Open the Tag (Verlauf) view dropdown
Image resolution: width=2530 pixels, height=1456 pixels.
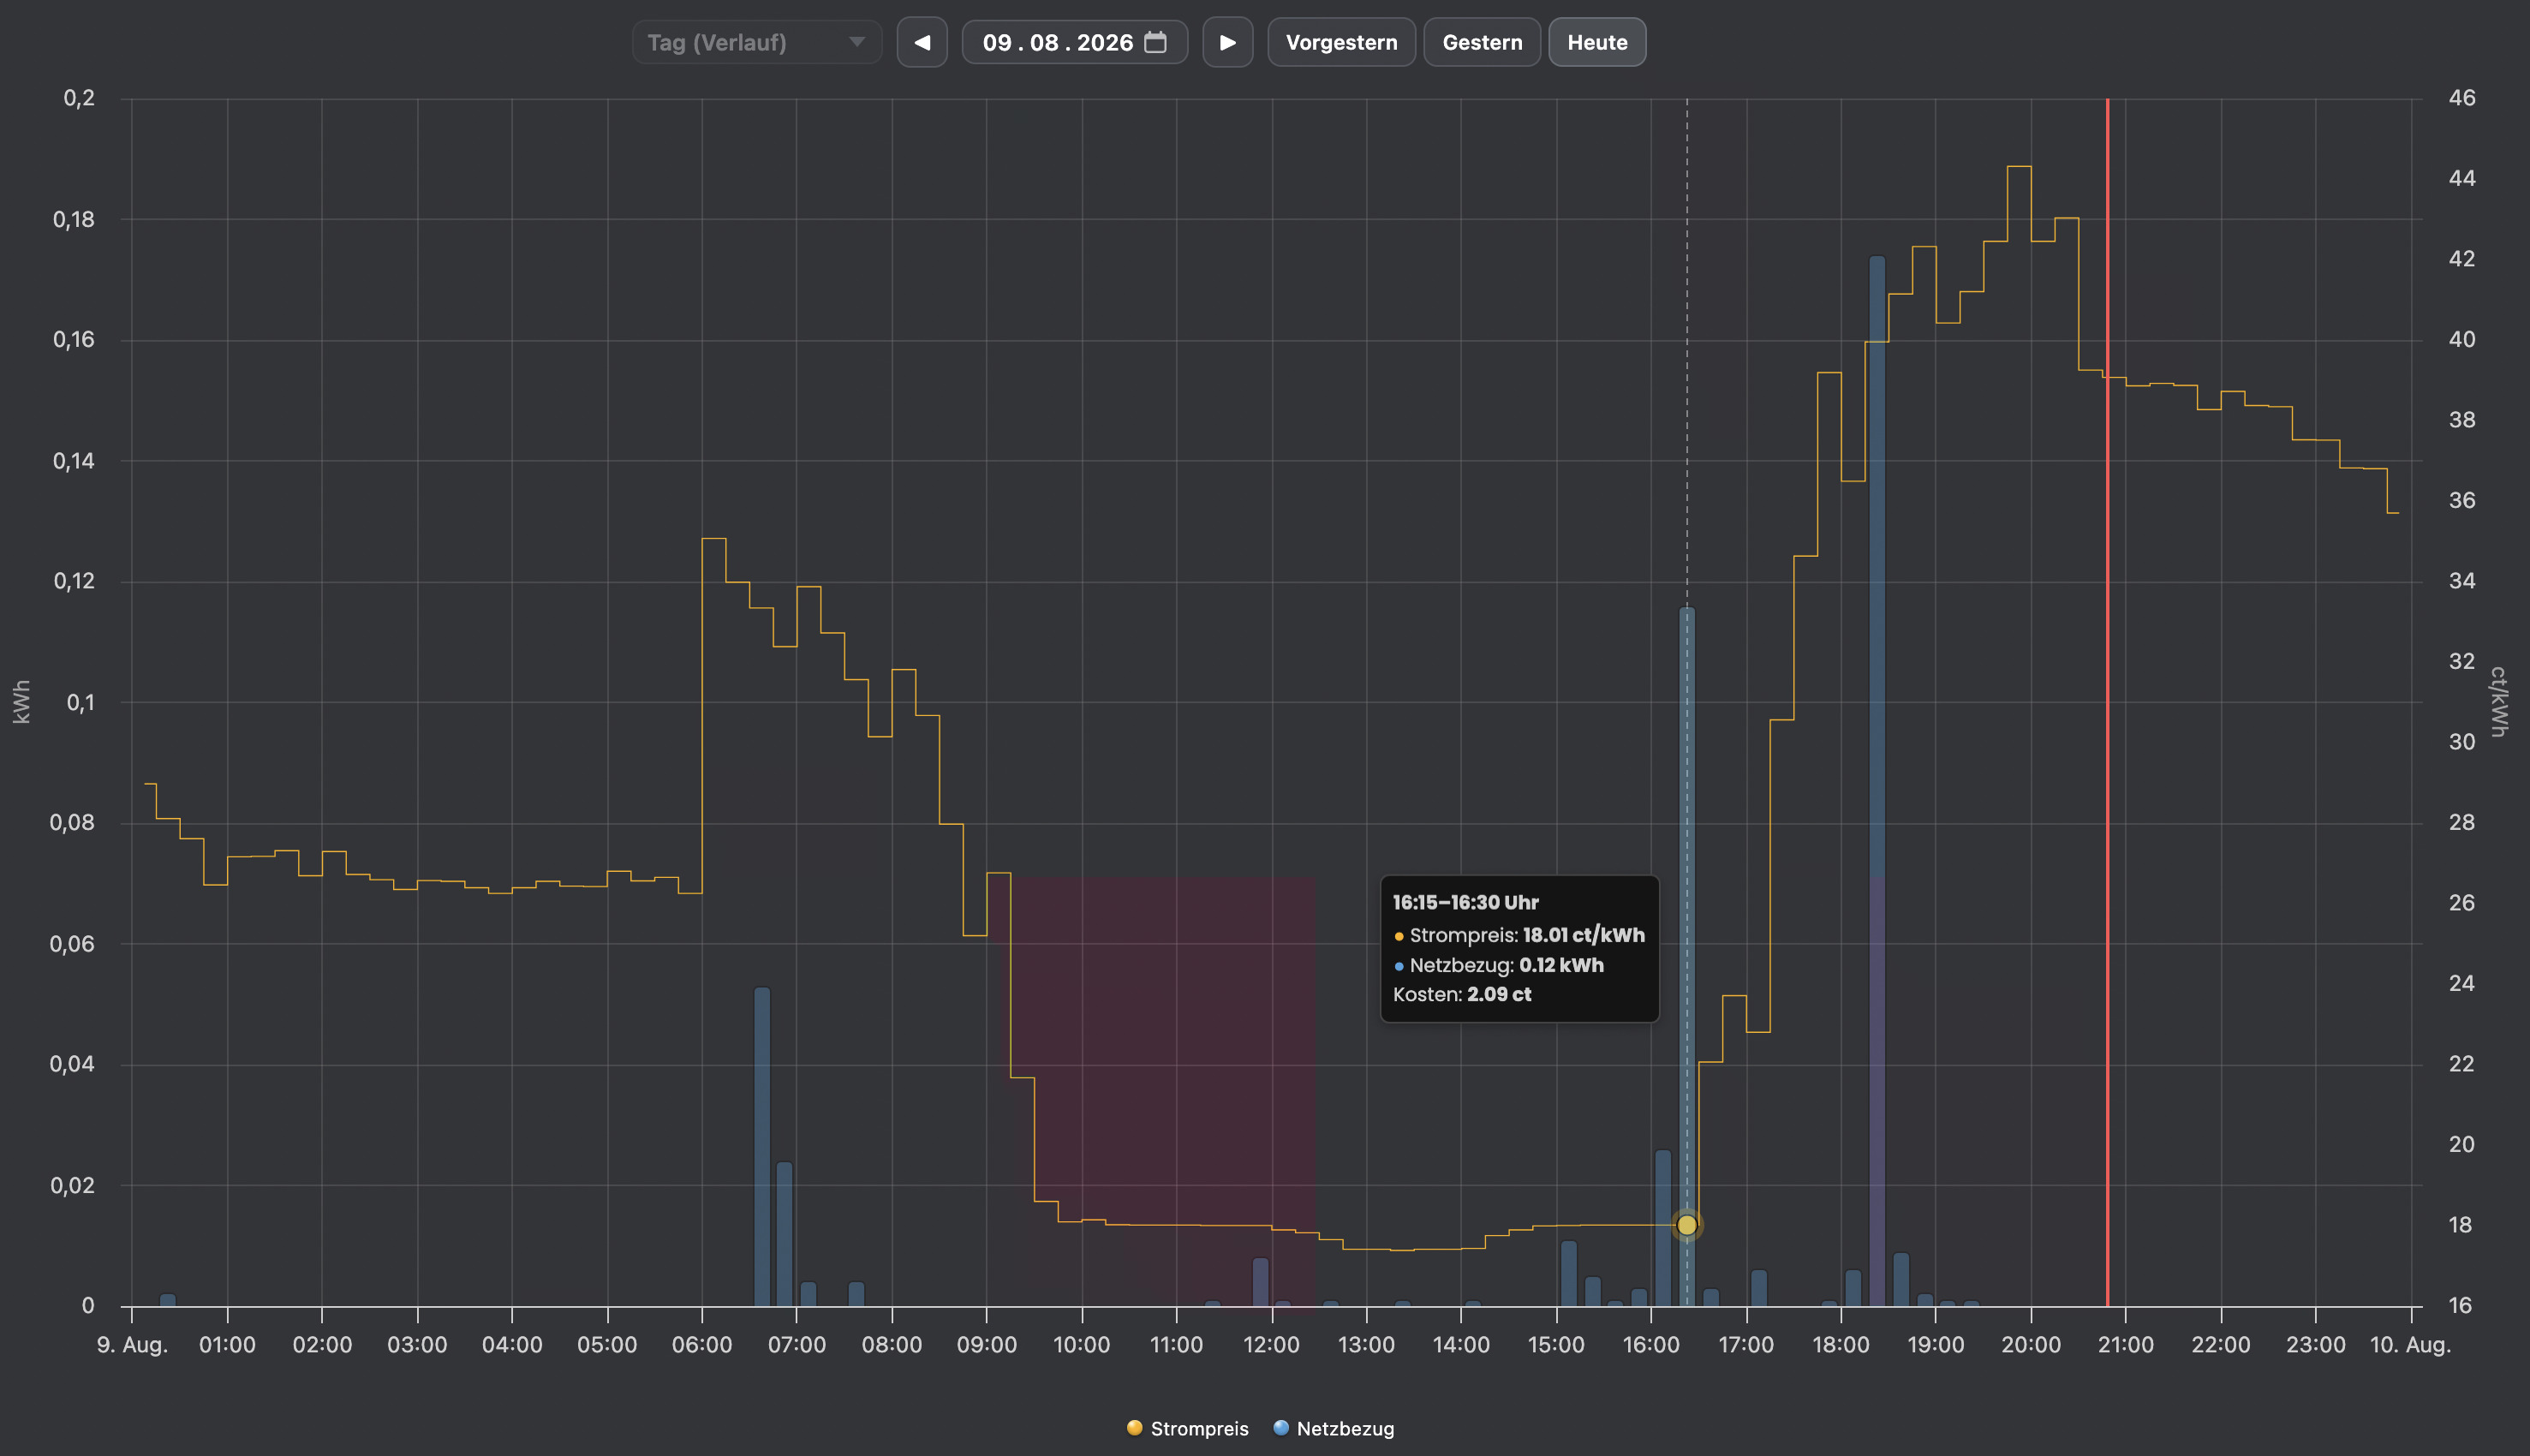(x=757, y=42)
